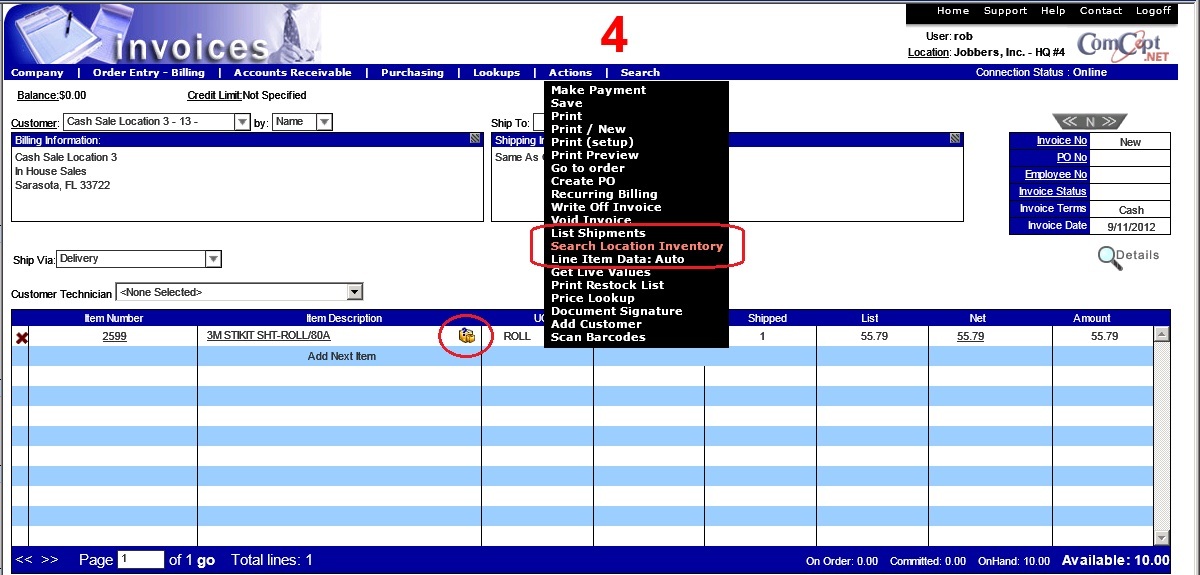Select Void Invoice menu entry

[x=590, y=220]
